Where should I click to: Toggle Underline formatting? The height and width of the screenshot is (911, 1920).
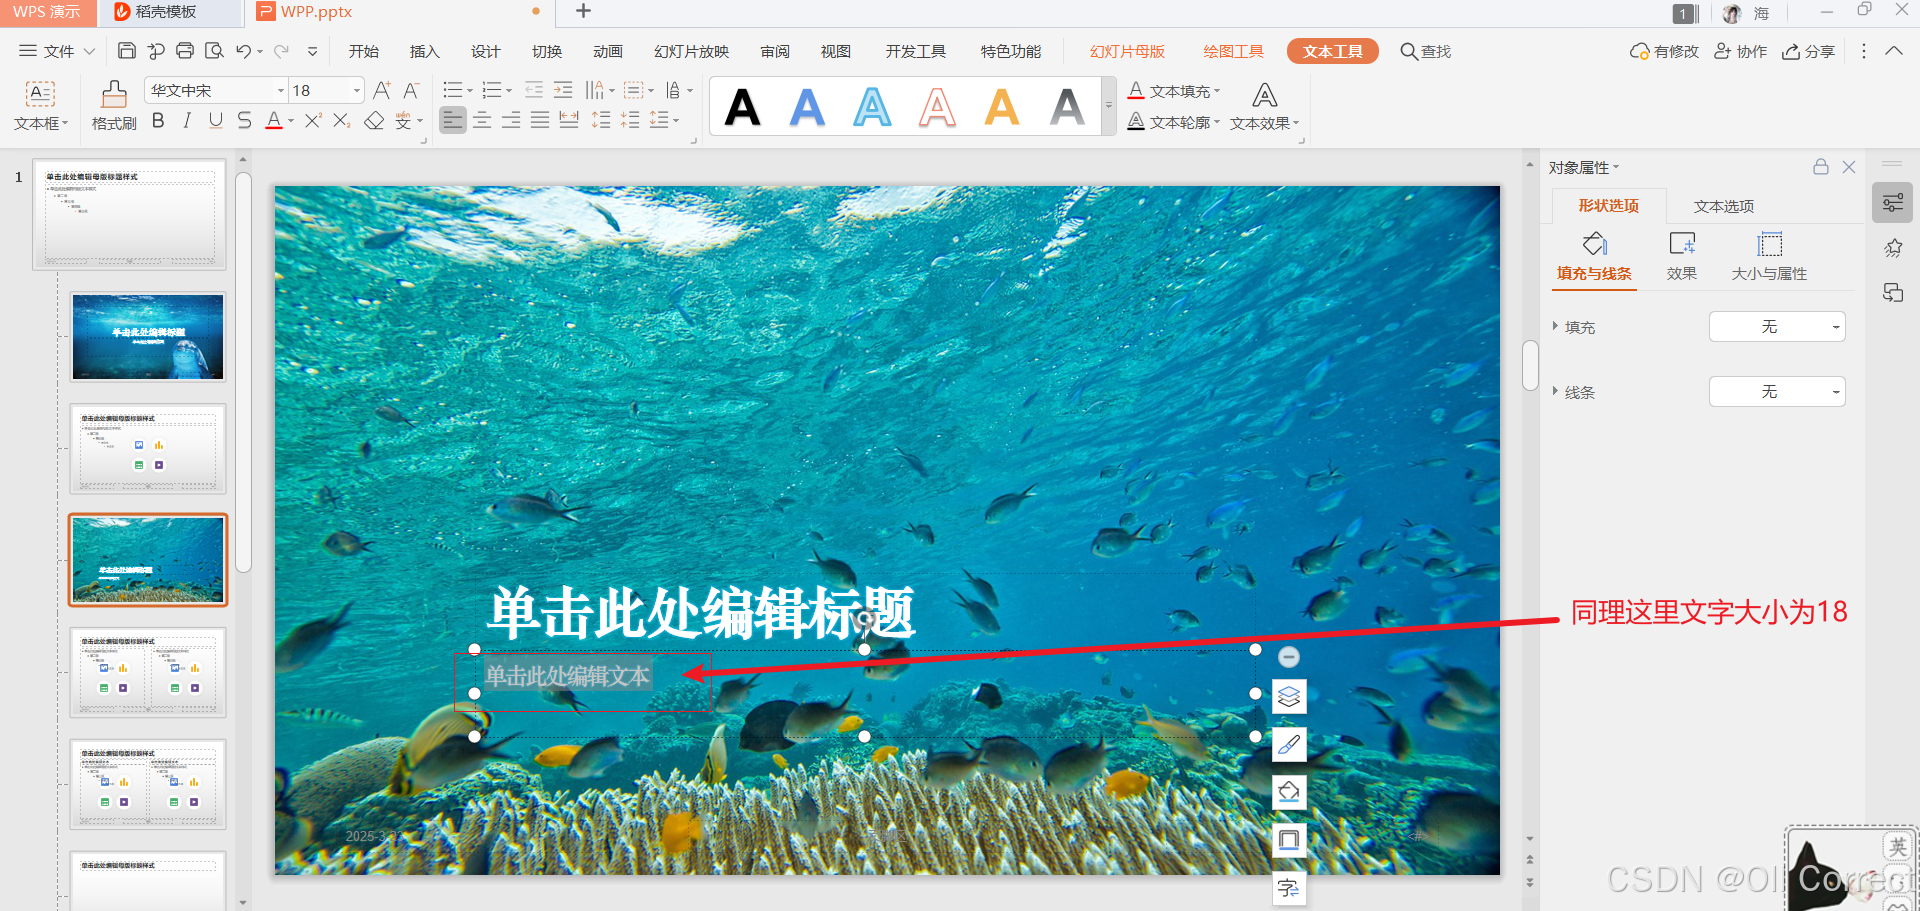pos(215,121)
